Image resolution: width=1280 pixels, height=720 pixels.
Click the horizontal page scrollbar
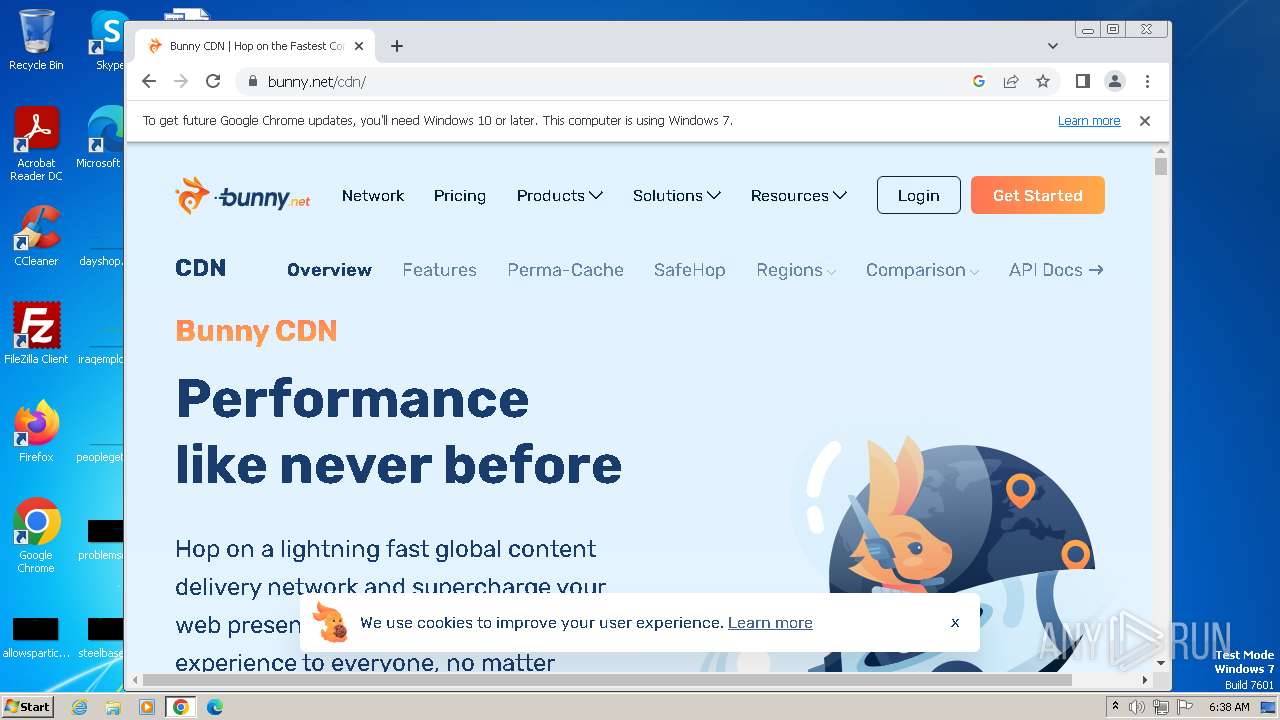608,680
